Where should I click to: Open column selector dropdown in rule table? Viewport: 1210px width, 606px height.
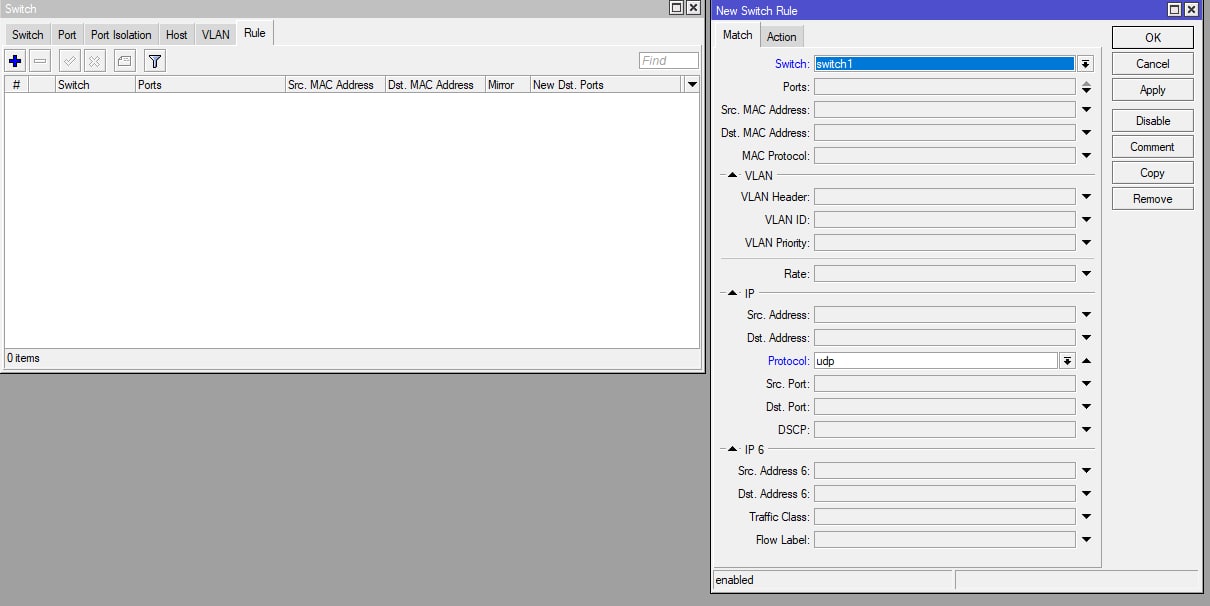click(x=692, y=85)
